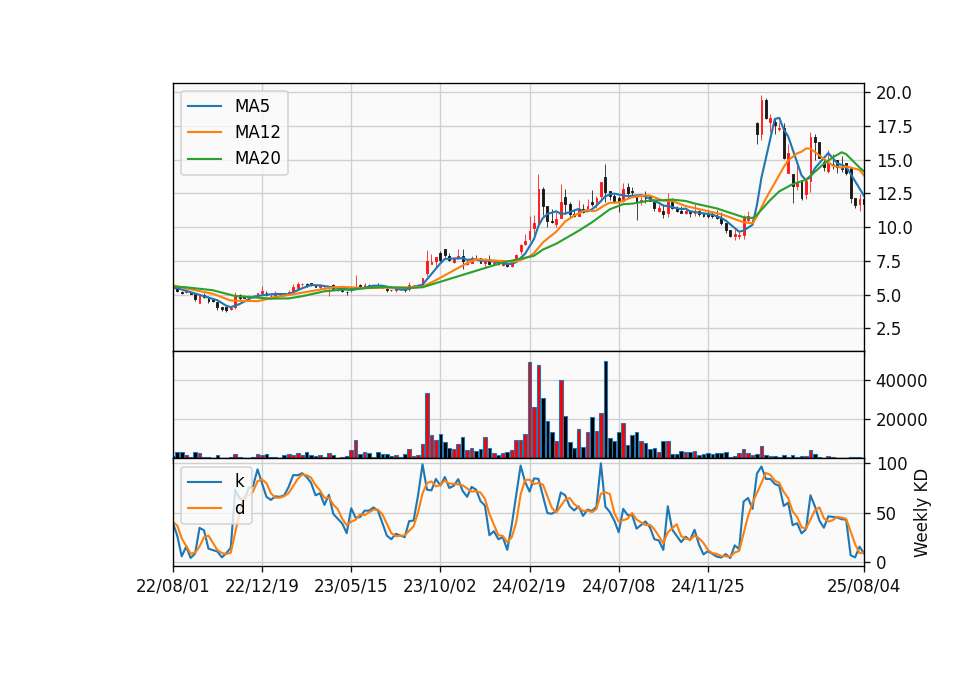Screen dimensions: 960x690
Task: Click the 20000 volume axis label
Action: tap(901, 420)
